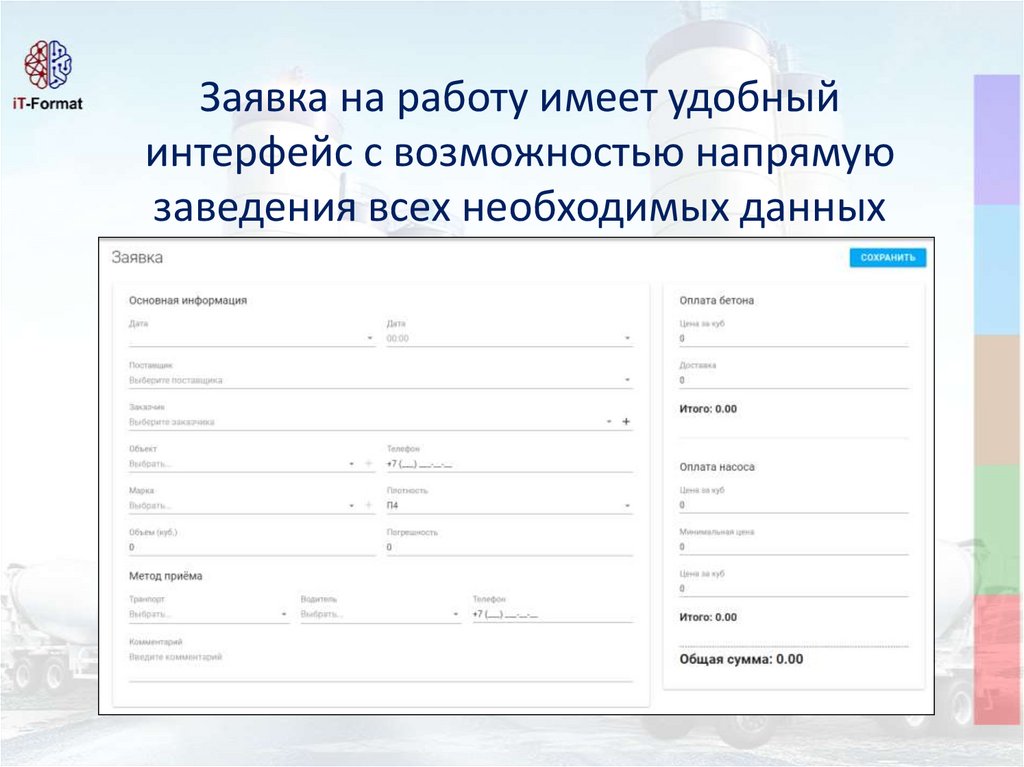This screenshot has width=1024, height=767.
Task: Open the time dropdown showing 00:00
Action: coord(509,339)
